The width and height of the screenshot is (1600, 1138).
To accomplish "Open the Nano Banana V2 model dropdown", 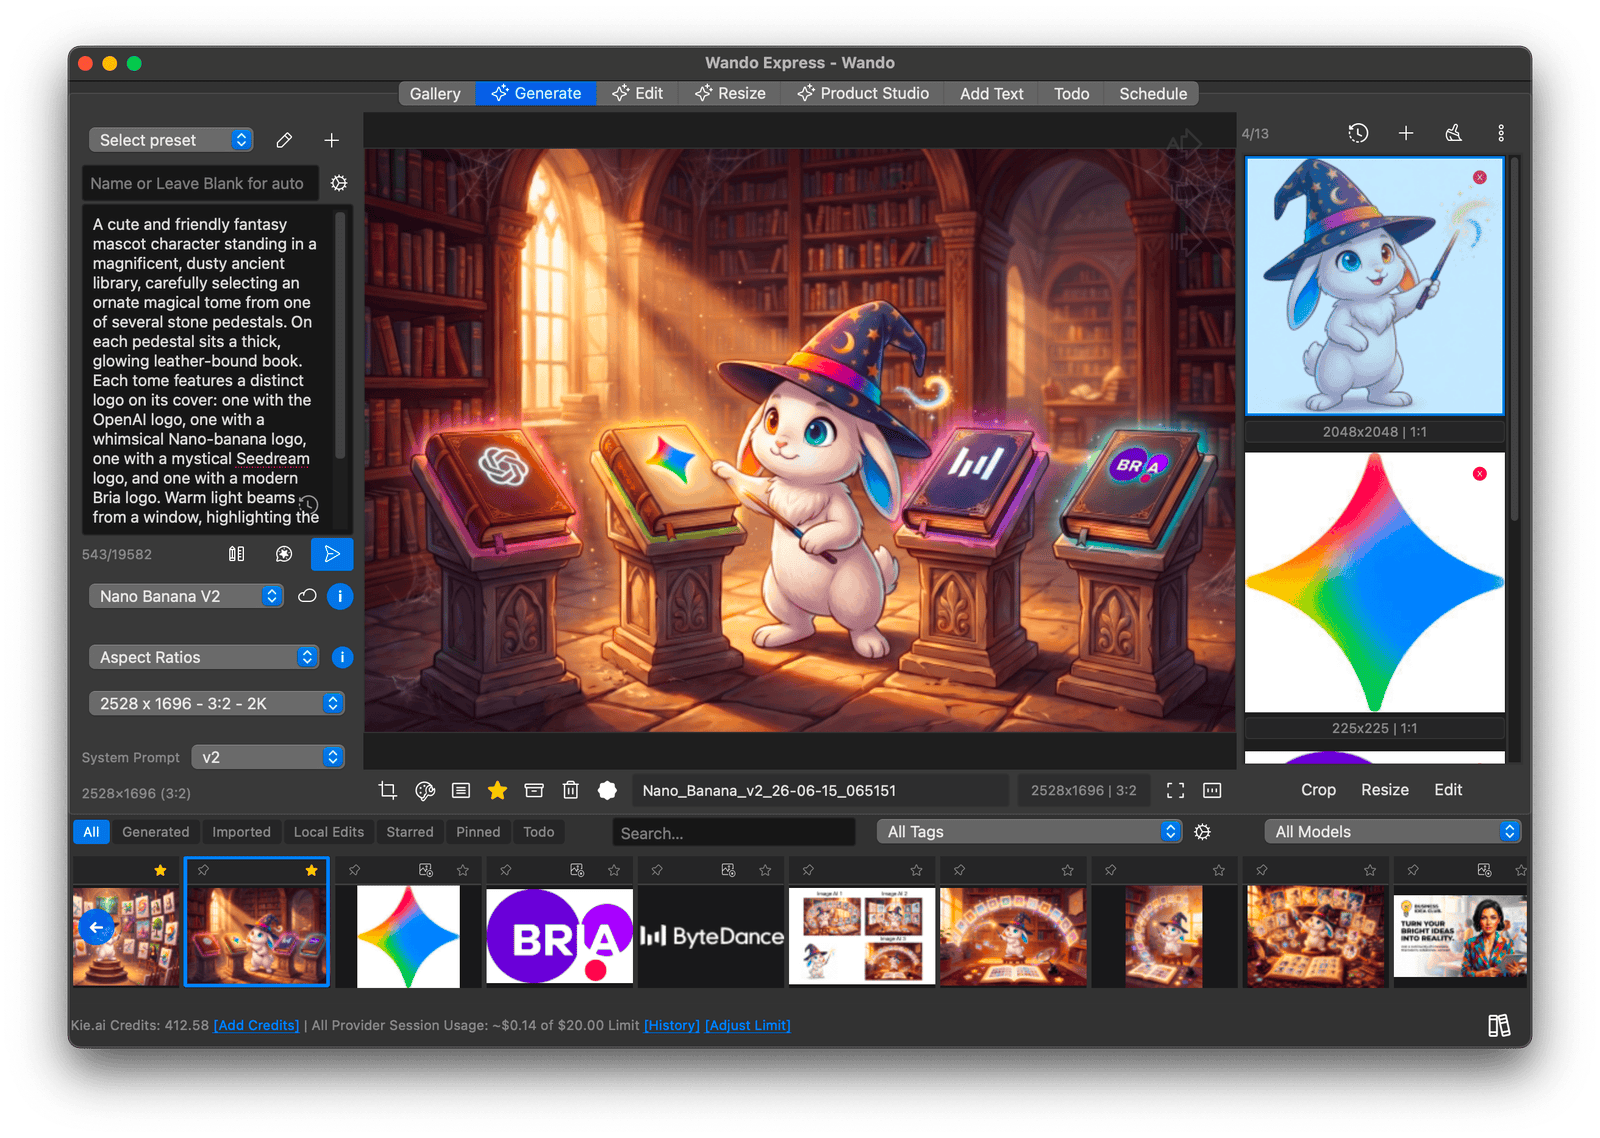I will coord(186,596).
